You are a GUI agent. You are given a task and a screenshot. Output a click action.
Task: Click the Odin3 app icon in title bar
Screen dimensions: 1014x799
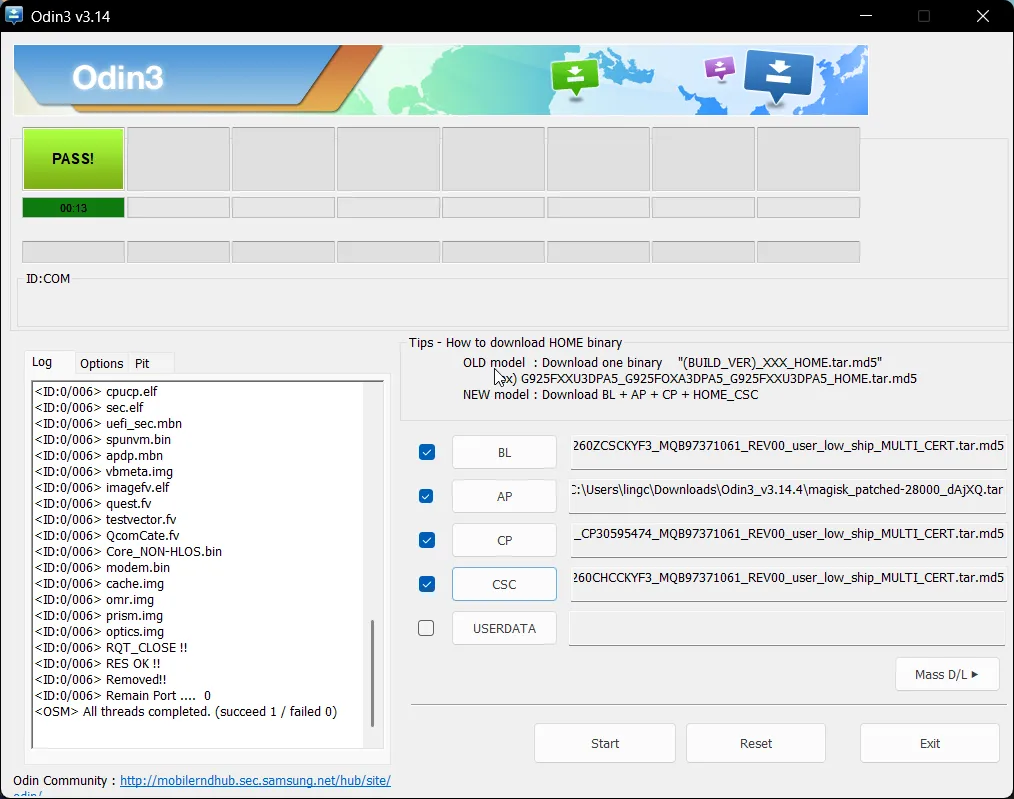(x=15, y=15)
